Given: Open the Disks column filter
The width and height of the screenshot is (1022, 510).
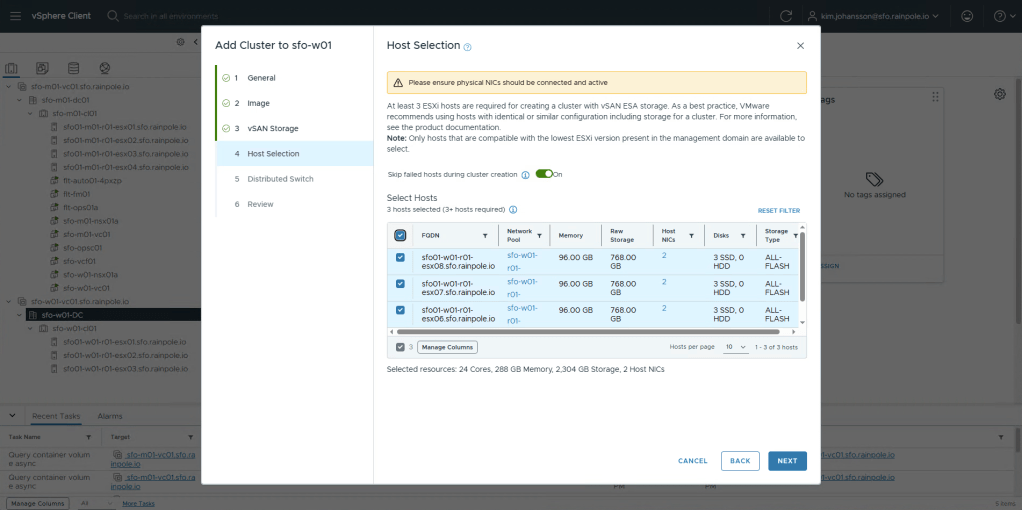Looking at the screenshot, I should point(743,236).
